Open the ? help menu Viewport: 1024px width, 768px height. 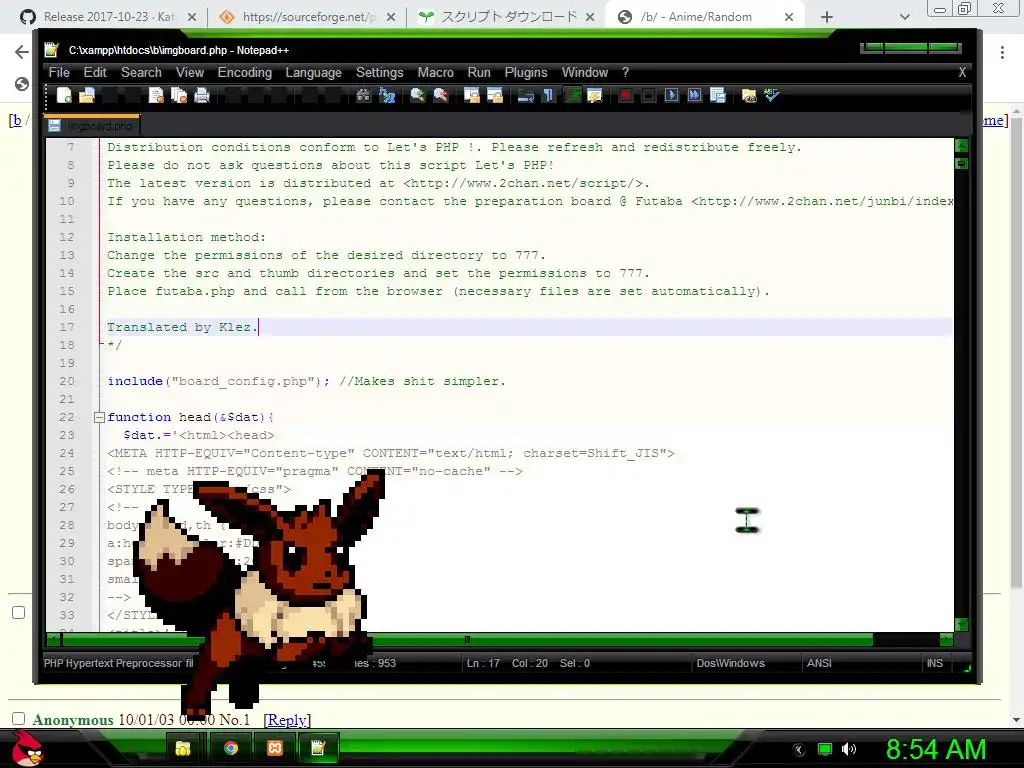tap(625, 72)
